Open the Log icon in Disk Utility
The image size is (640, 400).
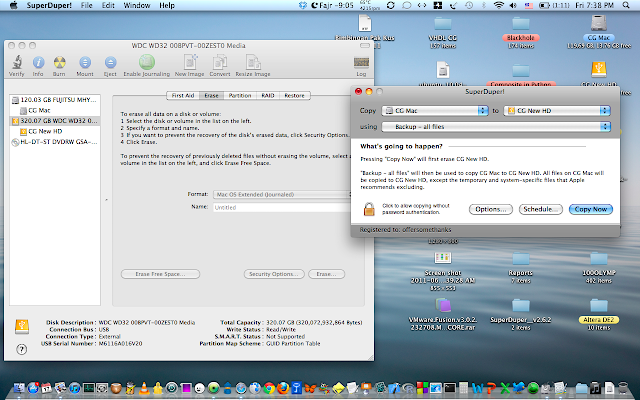[x=361, y=62]
